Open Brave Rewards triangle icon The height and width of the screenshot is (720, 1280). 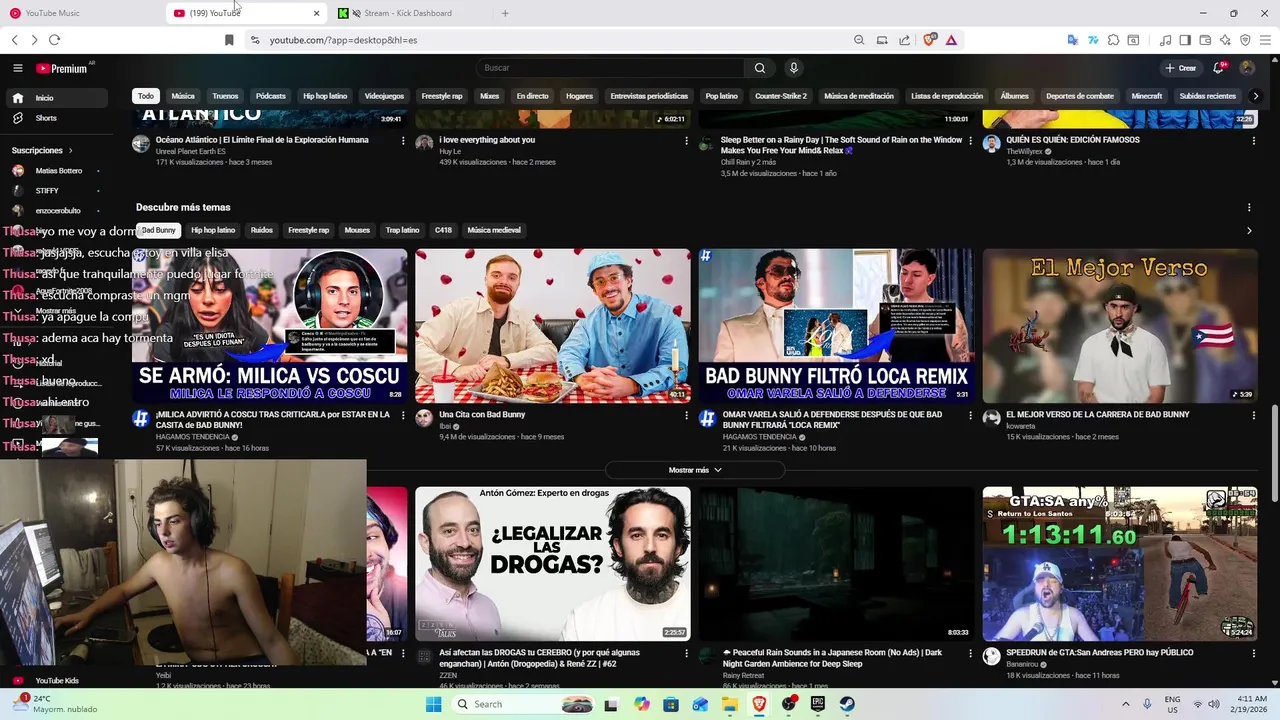[951, 40]
